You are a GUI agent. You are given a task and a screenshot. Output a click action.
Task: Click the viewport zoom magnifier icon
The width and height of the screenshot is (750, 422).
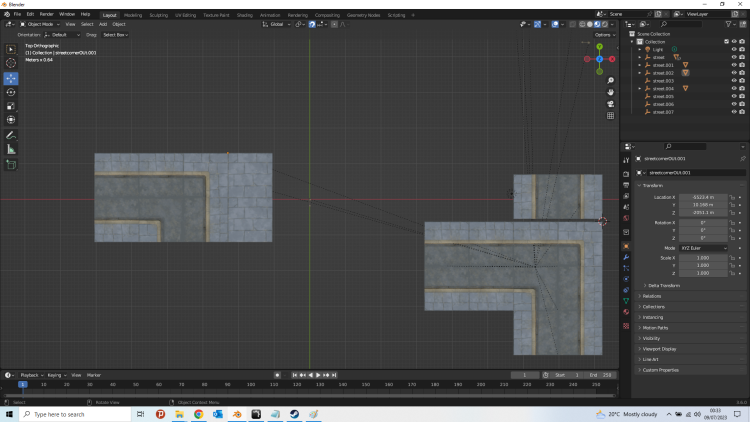coord(610,80)
